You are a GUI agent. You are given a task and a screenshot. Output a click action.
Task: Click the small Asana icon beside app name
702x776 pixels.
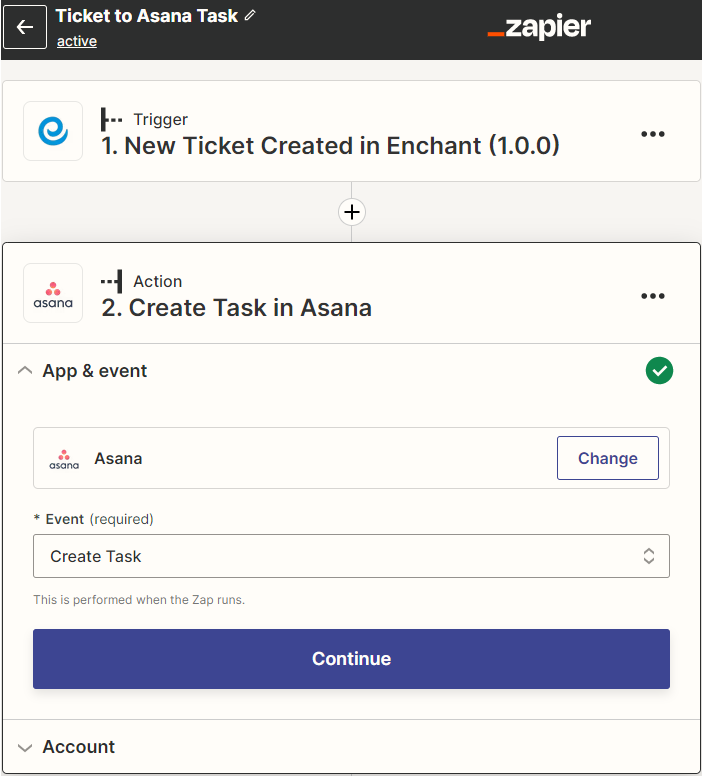click(64, 459)
